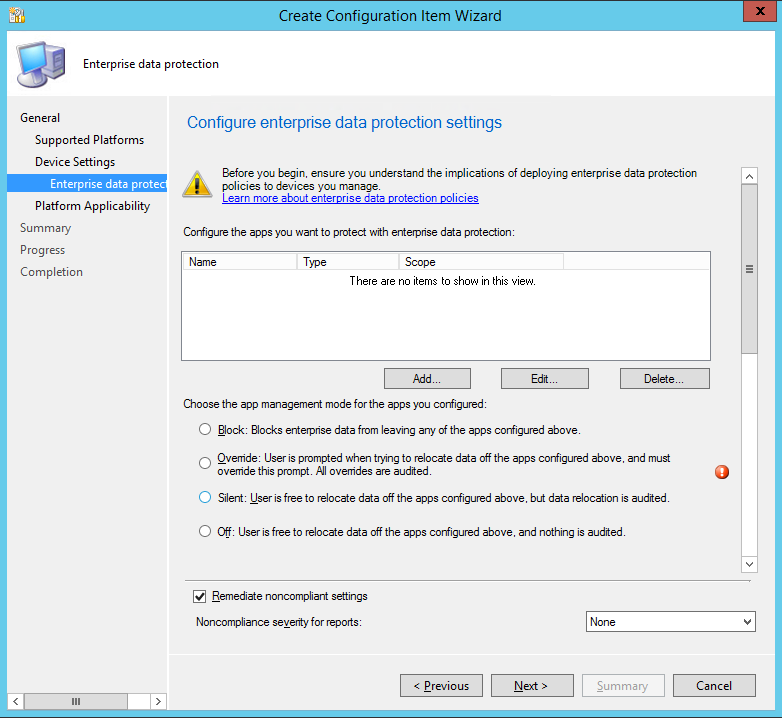Click the wizard title bar app icon

17,15
